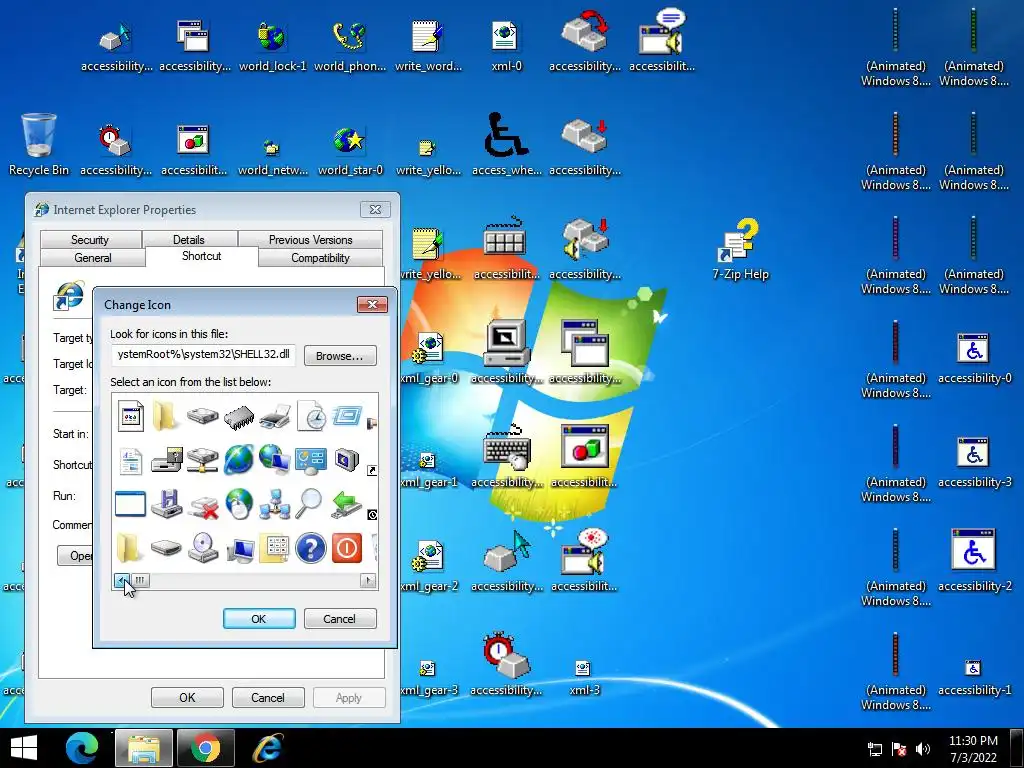1024x768 pixels.
Task: Select the drive with red X icon
Action: click(x=203, y=506)
